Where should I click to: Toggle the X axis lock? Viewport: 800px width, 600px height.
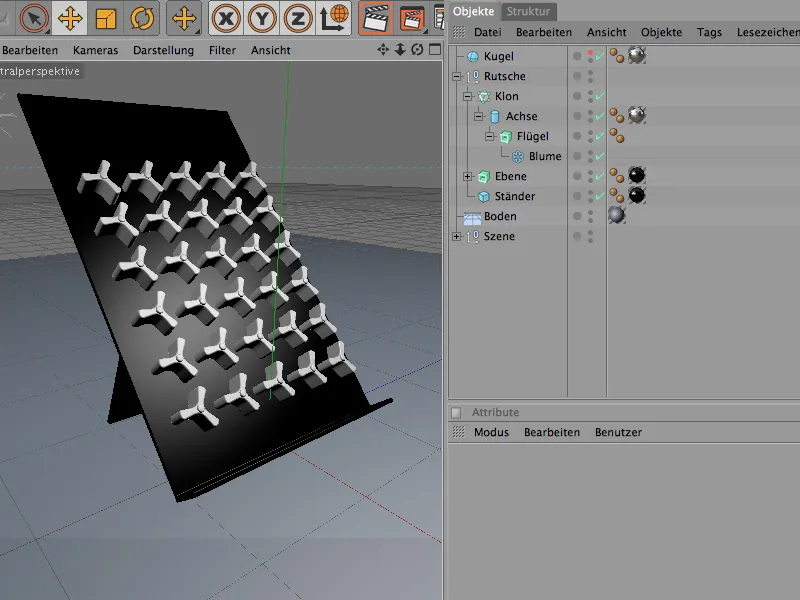click(x=226, y=18)
